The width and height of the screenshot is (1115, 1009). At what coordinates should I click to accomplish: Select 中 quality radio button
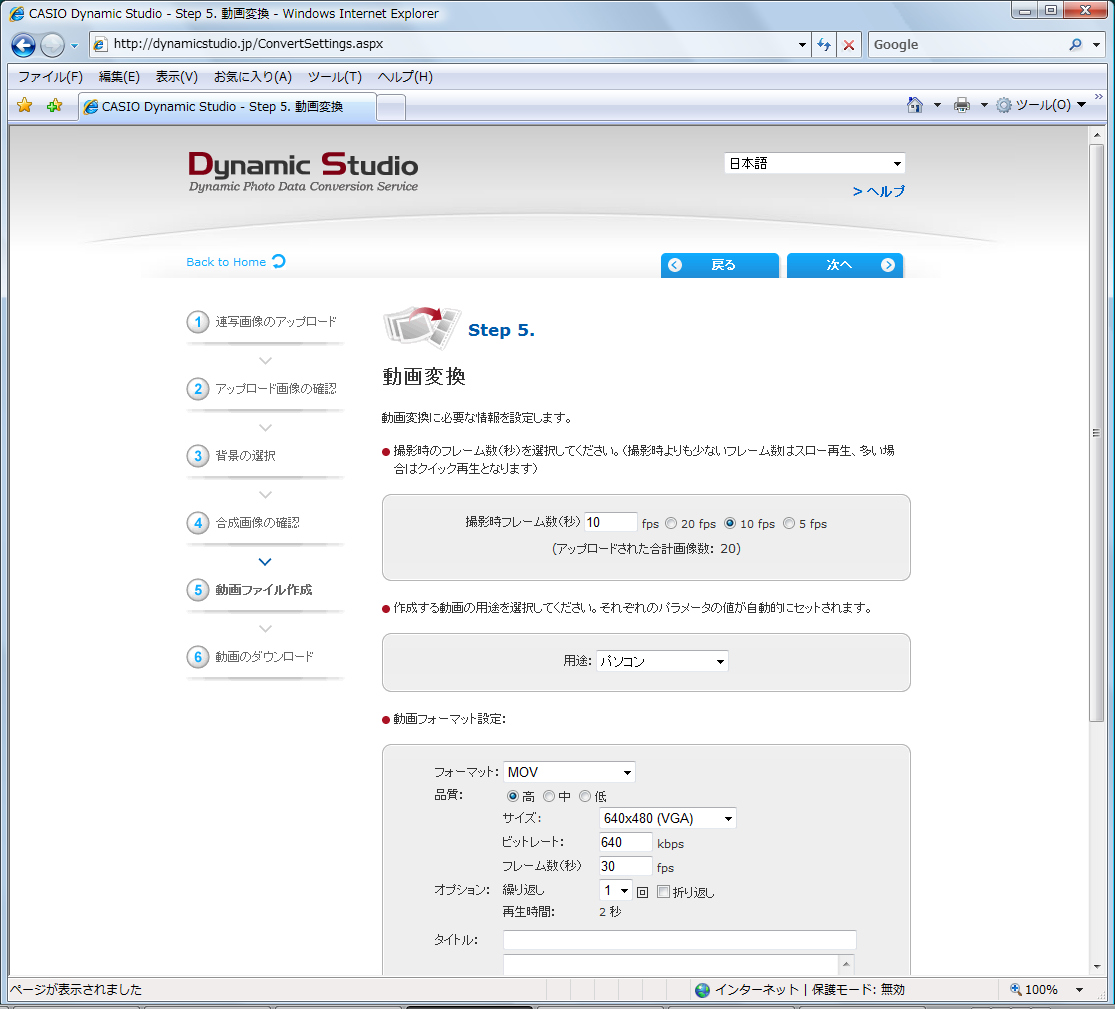click(548, 796)
